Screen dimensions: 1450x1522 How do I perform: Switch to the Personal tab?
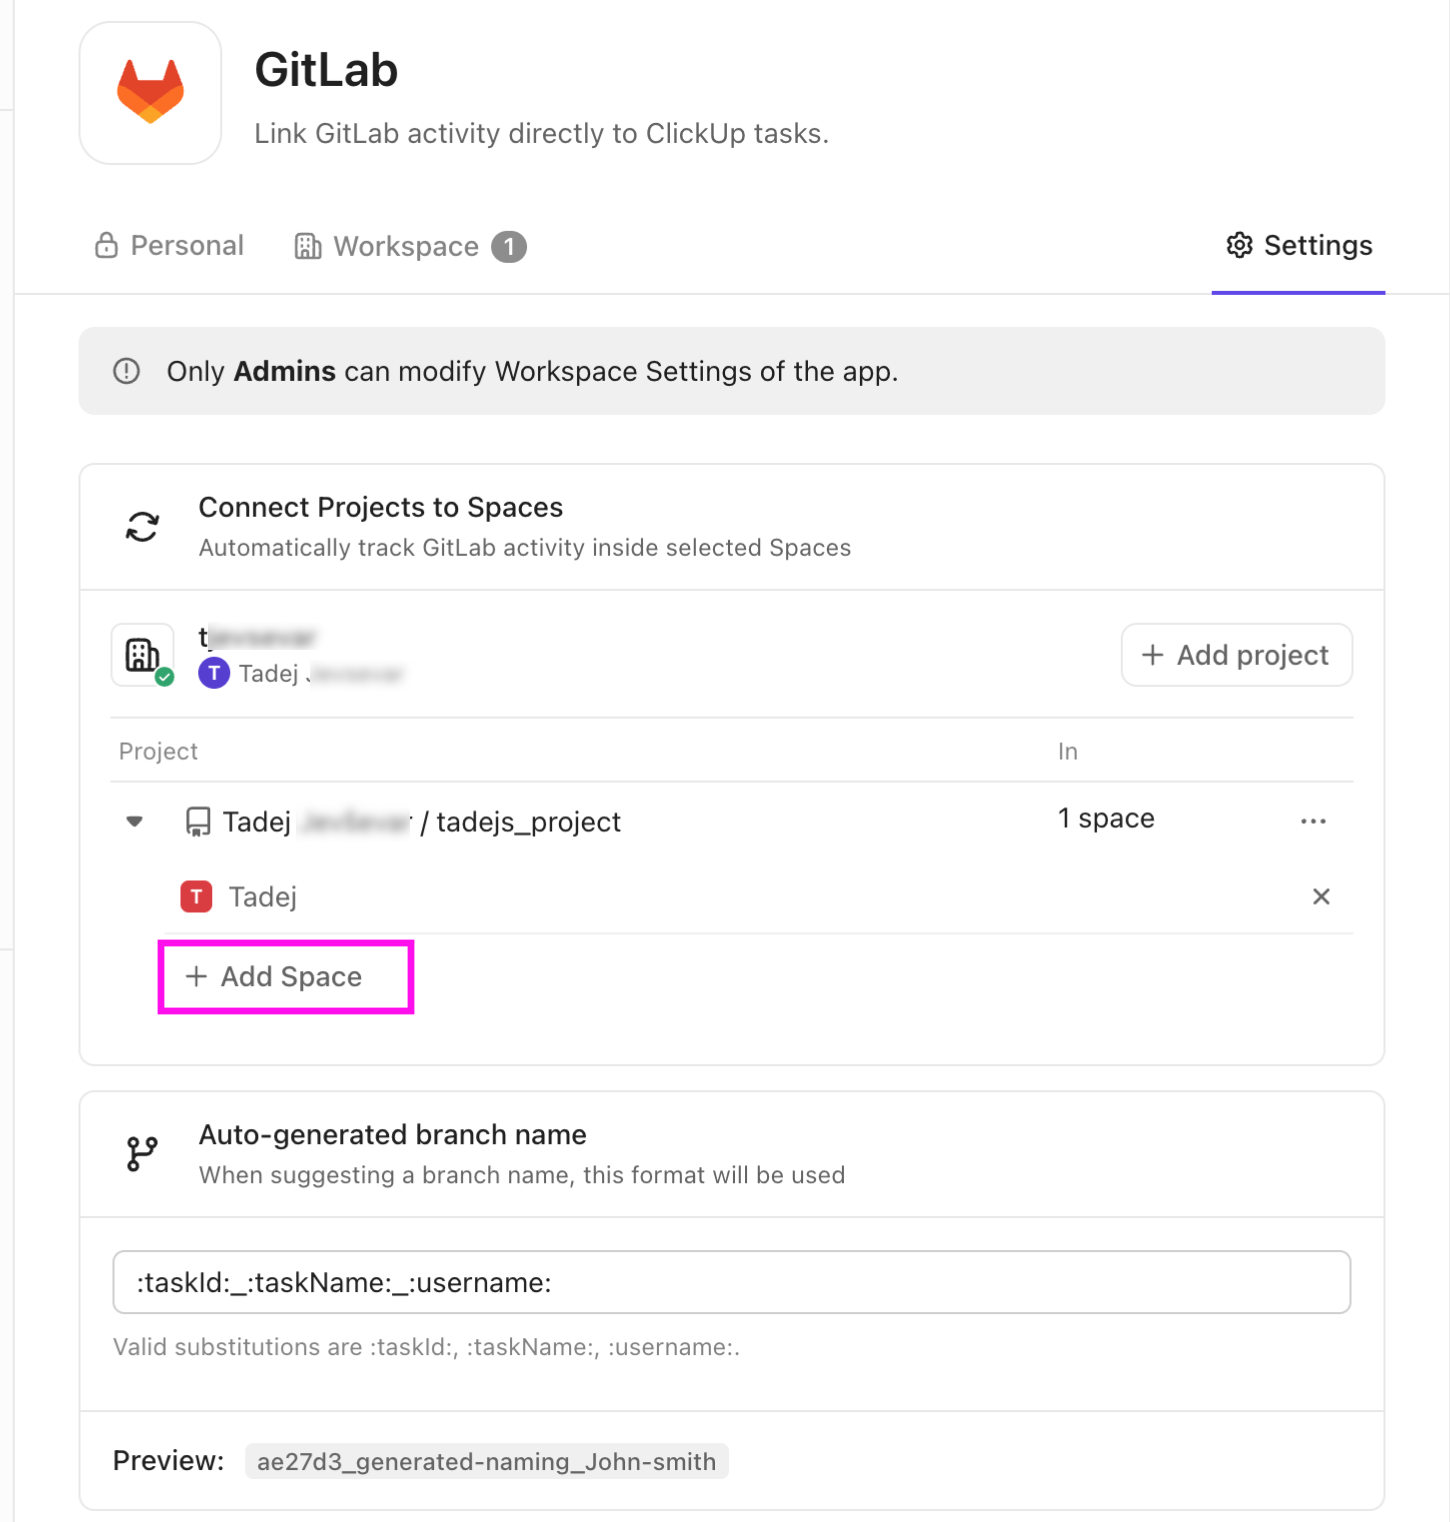[168, 245]
